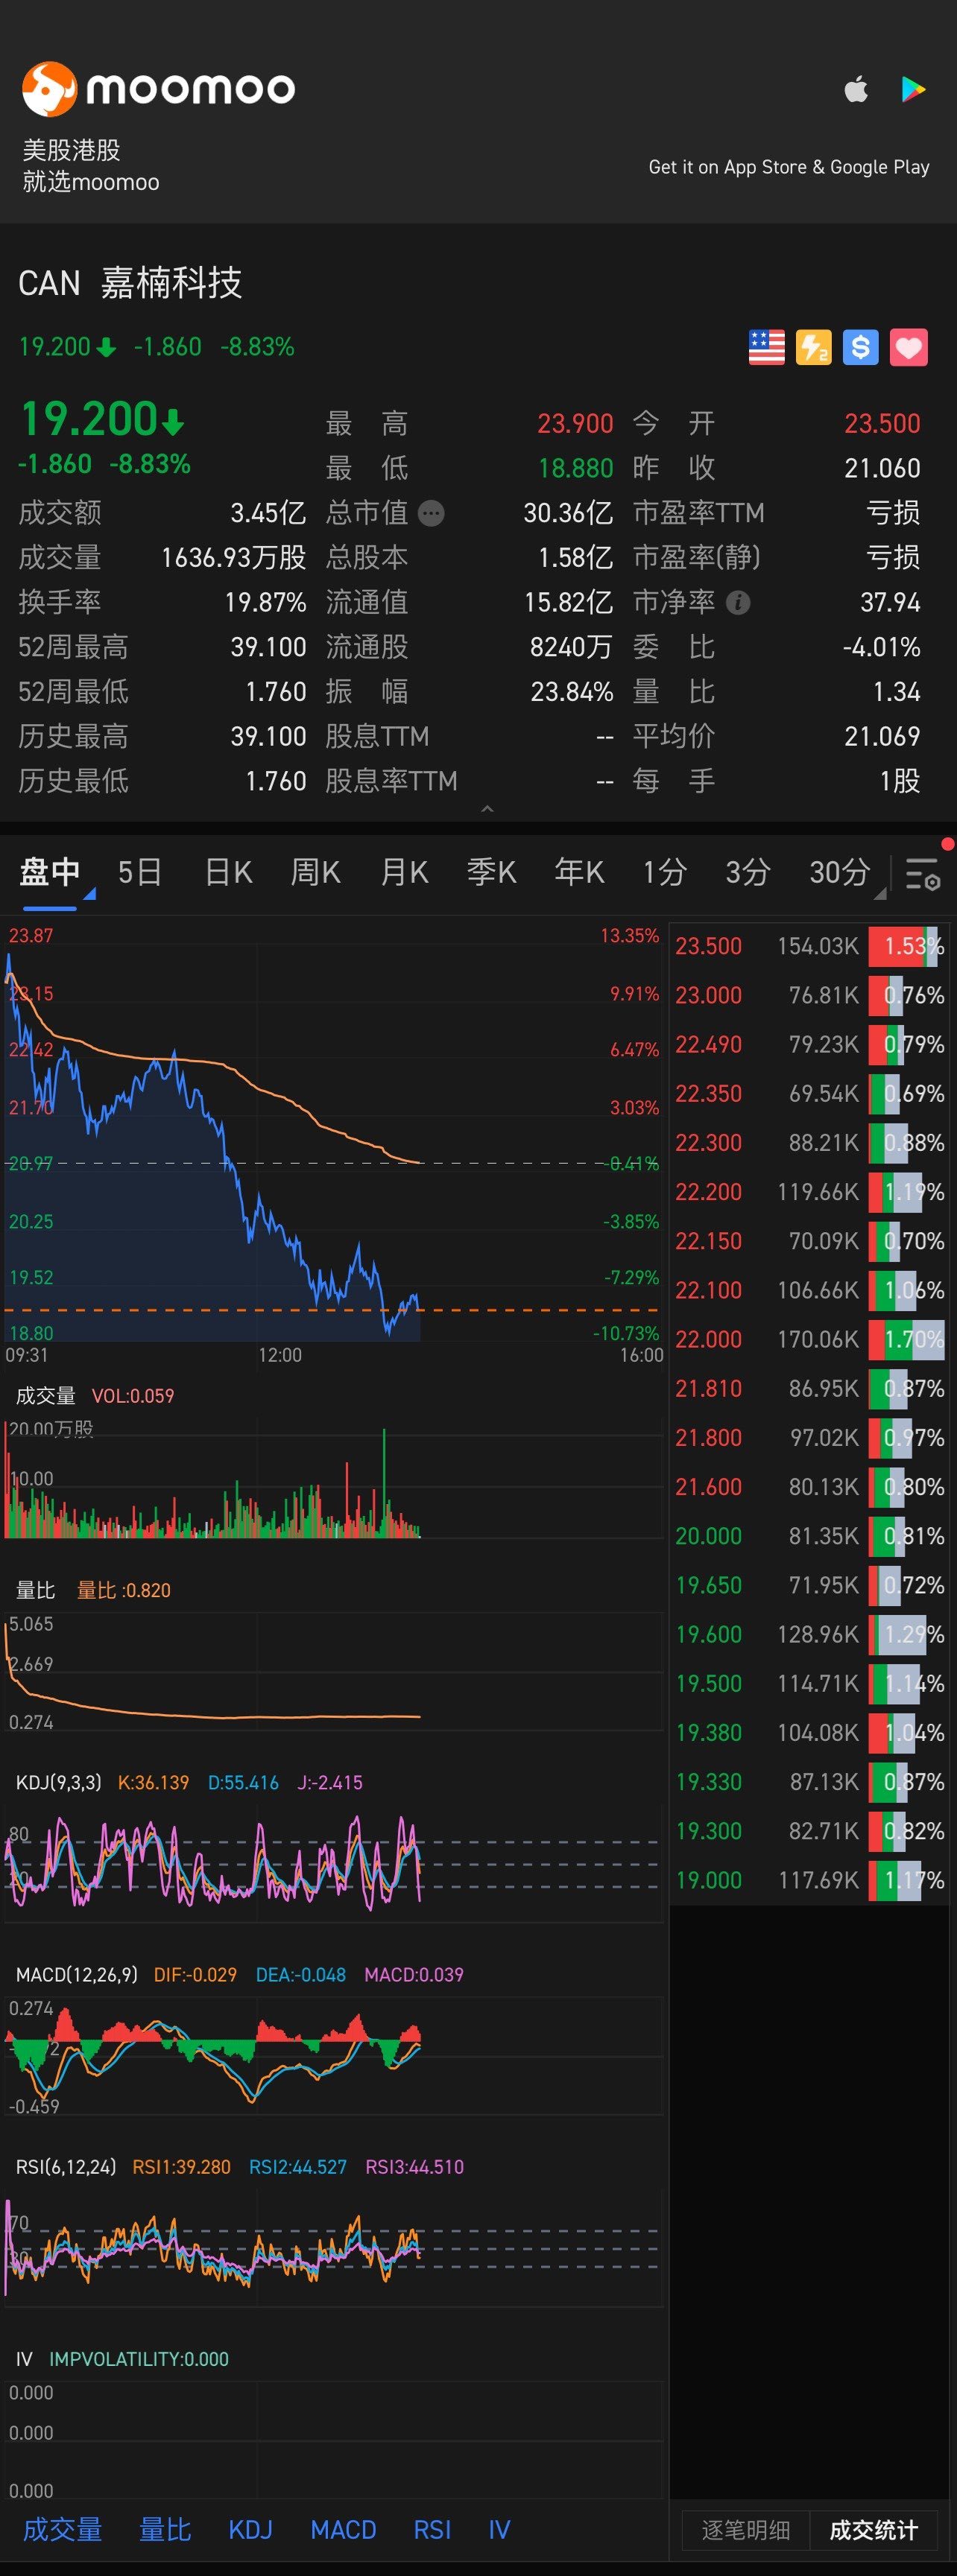
Task: Click the 23.500 price row
Action: coord(808,946)
